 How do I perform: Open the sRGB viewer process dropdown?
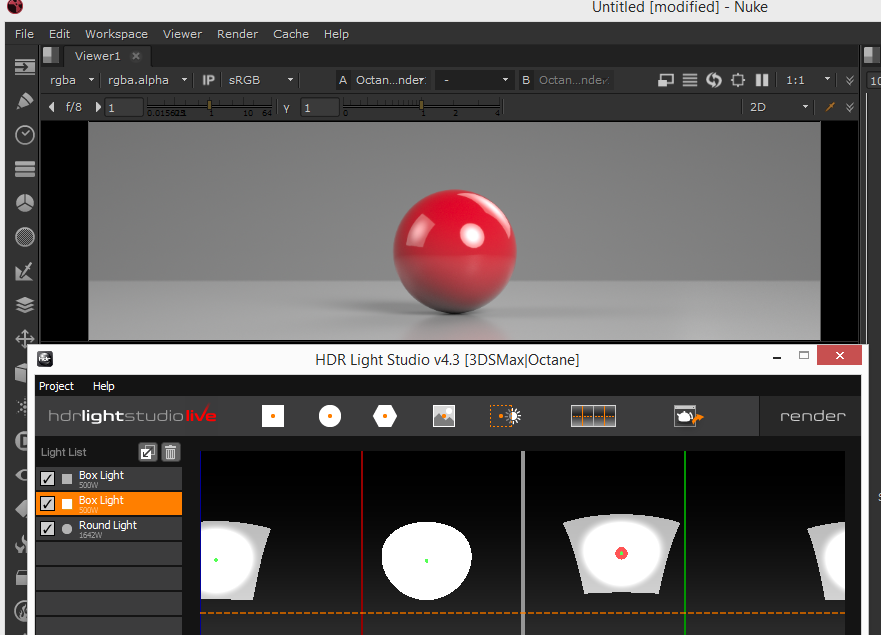point(261,80)
